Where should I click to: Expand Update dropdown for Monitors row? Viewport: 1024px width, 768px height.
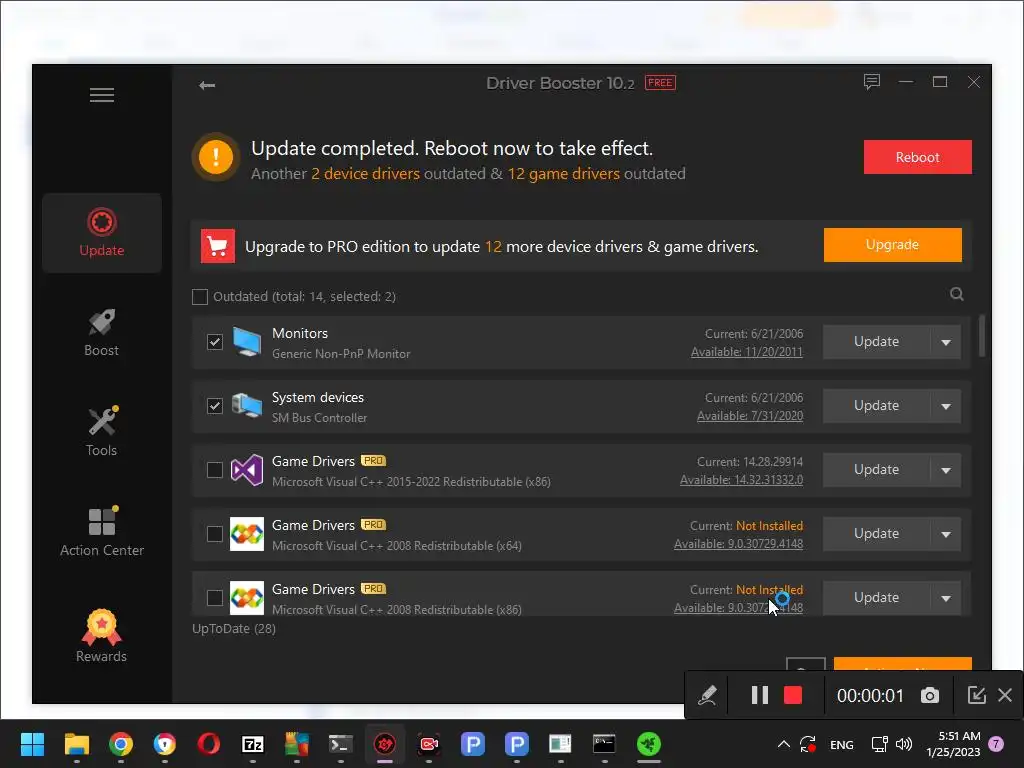pyautogui.click(x=946, y=342)
